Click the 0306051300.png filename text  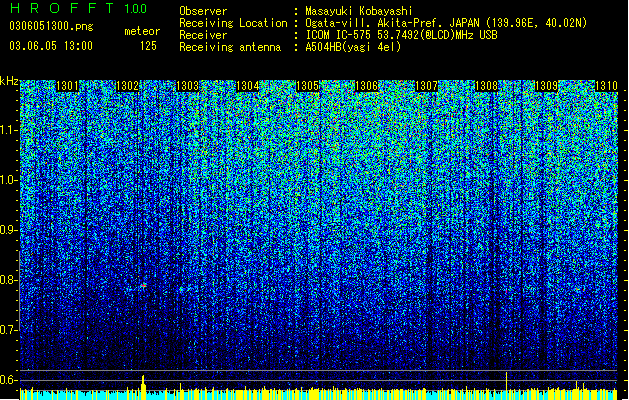pyautogui.click(x=51, y=26)
